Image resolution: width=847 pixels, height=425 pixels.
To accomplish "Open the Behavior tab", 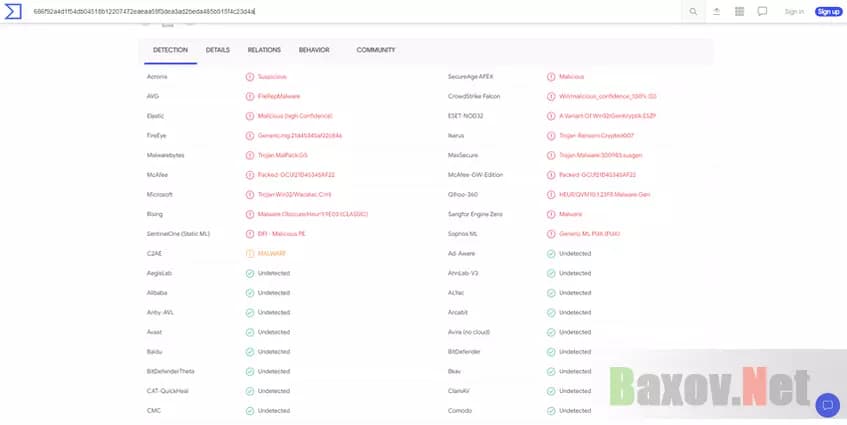I will coord(314,50).
